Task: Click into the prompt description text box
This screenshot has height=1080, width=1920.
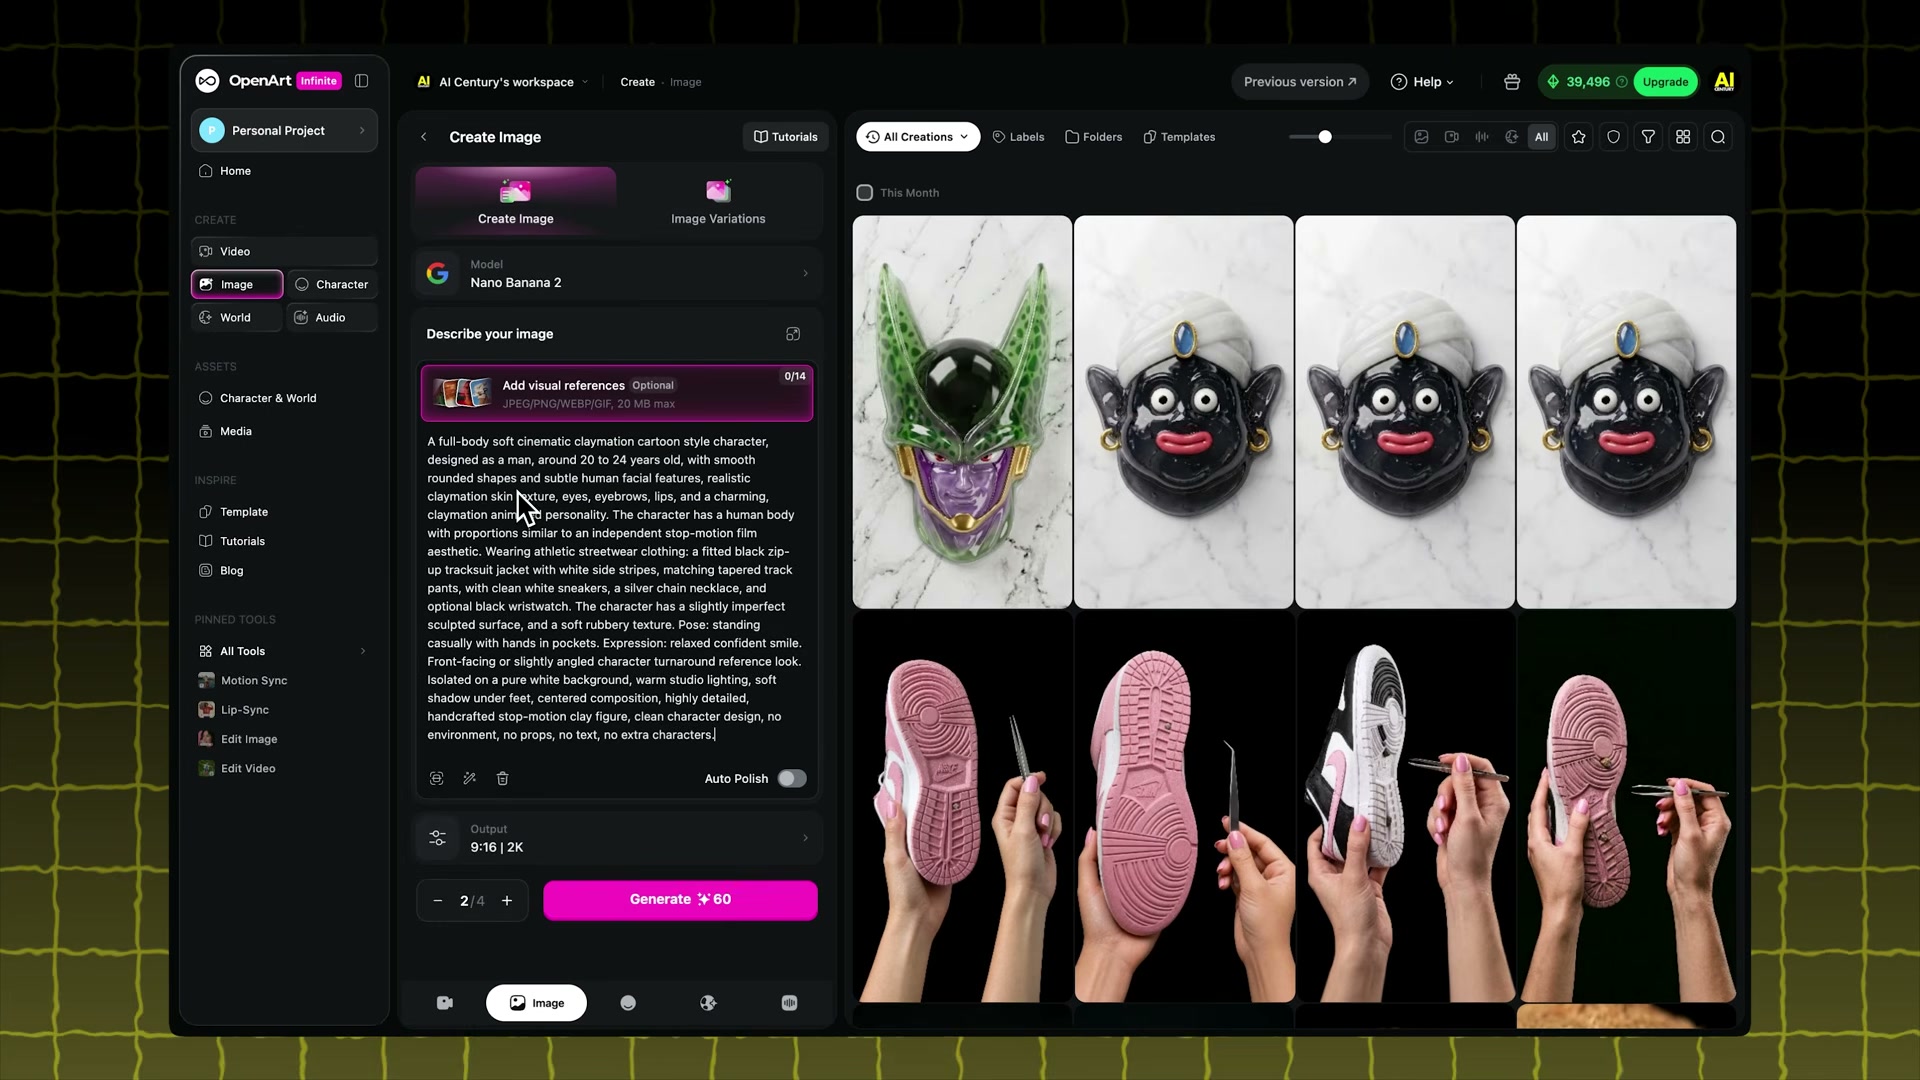Action: [x=617, y=588]
